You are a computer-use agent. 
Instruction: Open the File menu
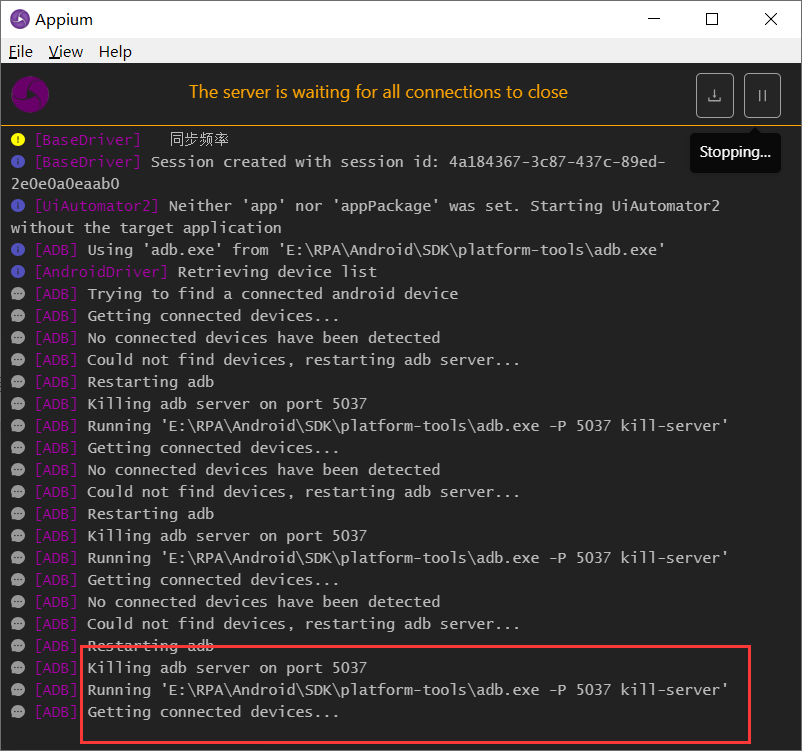(x=21, y=52)
